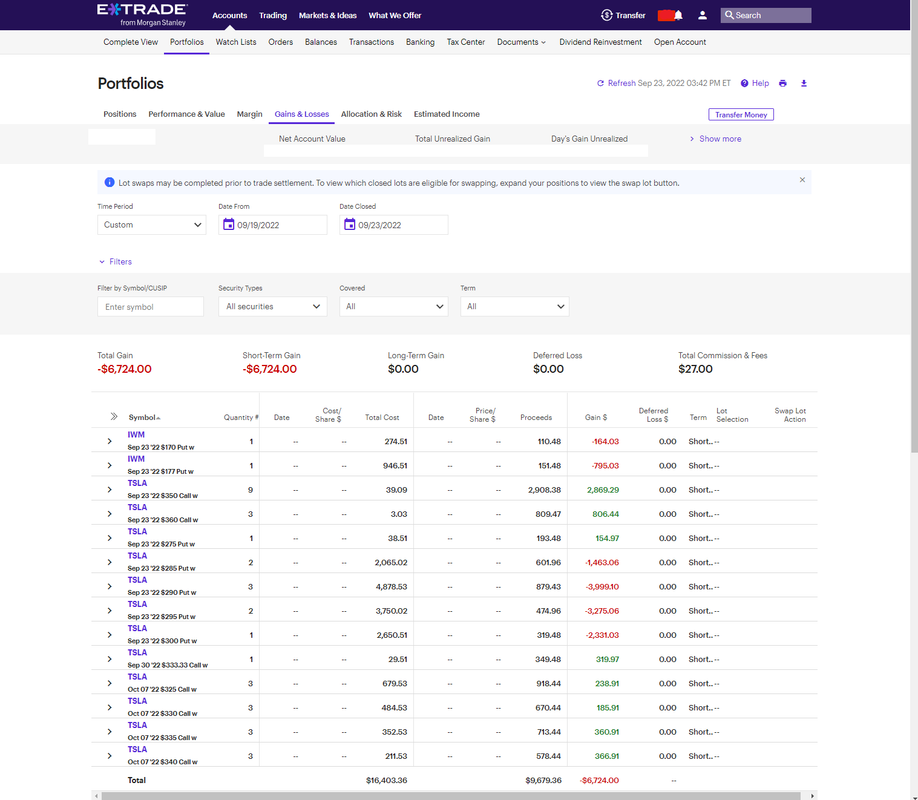Viewport: 918px width, 800px height.
Task: Click the download icon
Action: click(804, 83)
